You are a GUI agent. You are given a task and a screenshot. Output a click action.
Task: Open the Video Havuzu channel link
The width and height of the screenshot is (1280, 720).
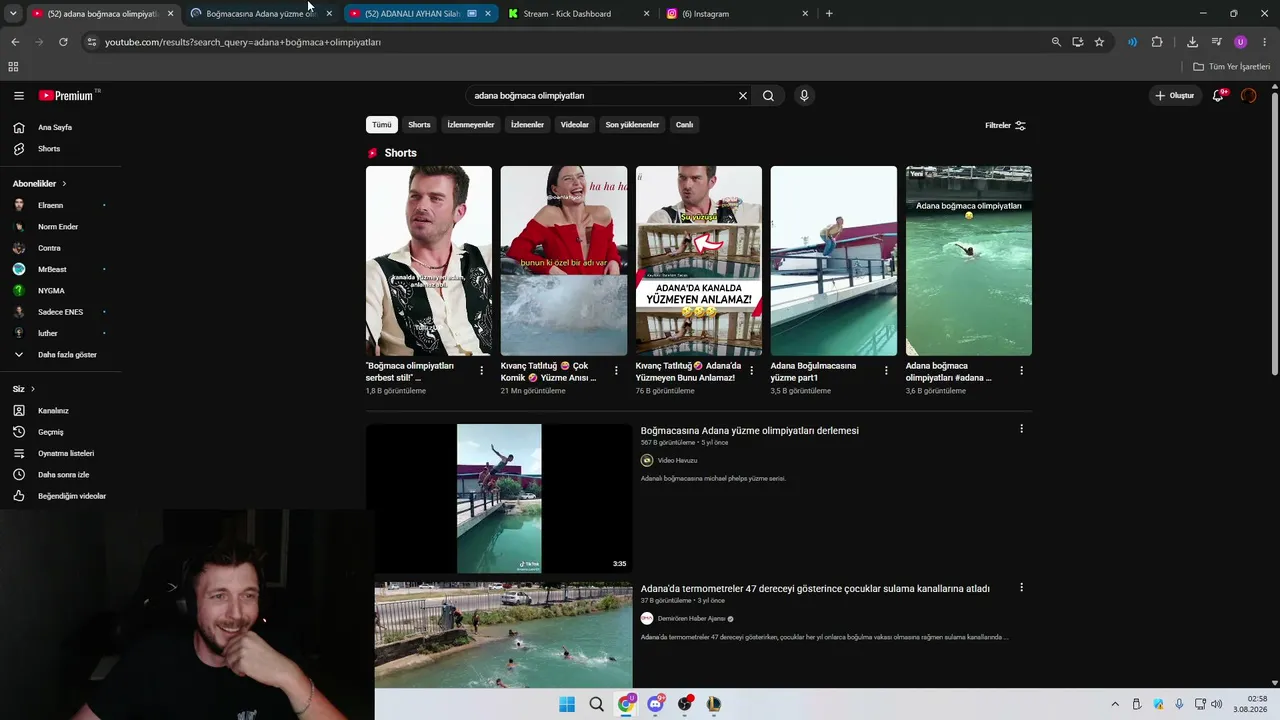(x=677, y=461)
